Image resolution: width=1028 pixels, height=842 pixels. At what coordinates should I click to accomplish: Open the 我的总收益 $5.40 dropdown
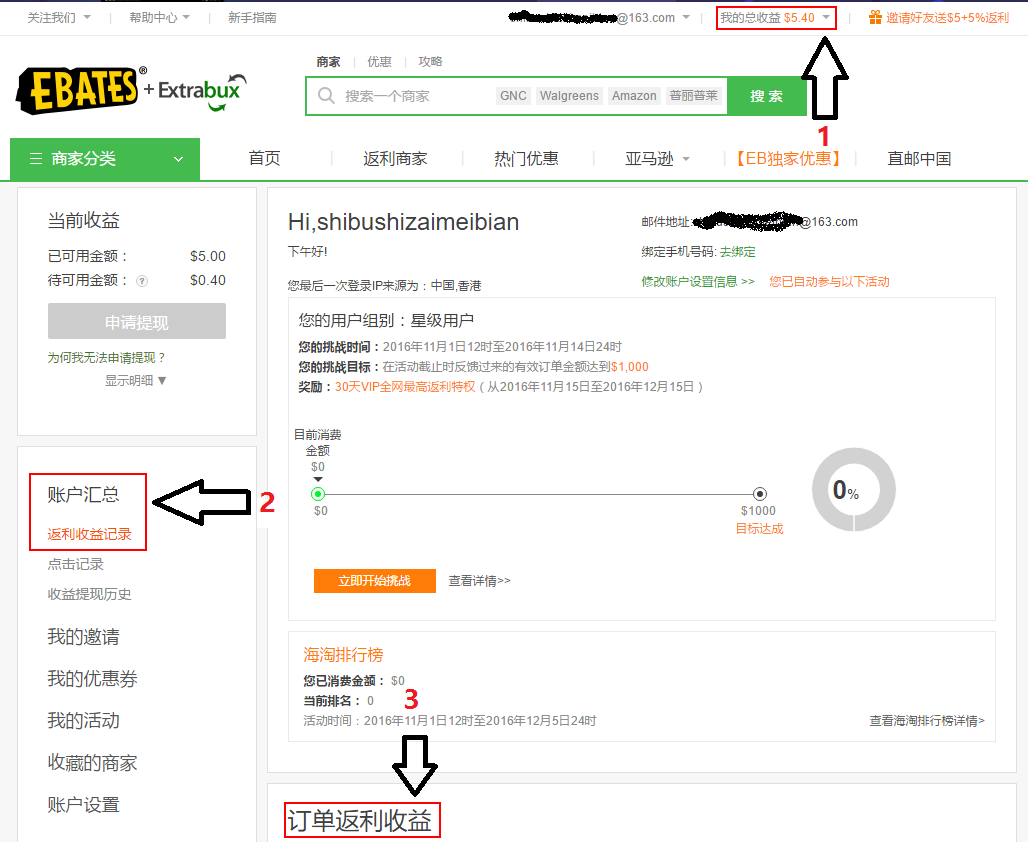click(775, 17)
